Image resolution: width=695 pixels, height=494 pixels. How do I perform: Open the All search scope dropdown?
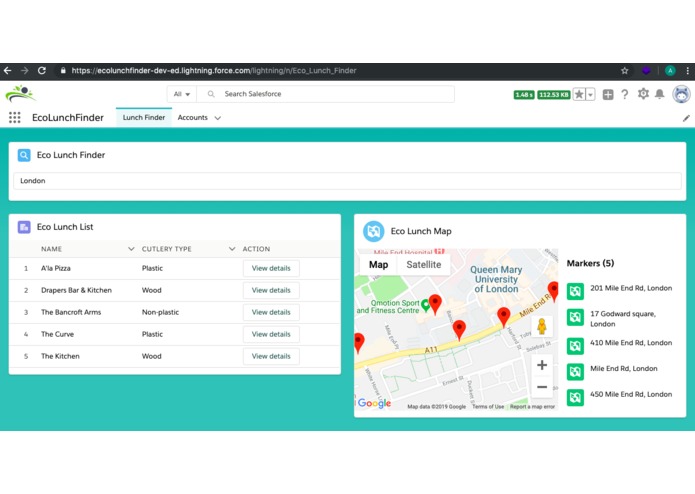tap(182, 94)
